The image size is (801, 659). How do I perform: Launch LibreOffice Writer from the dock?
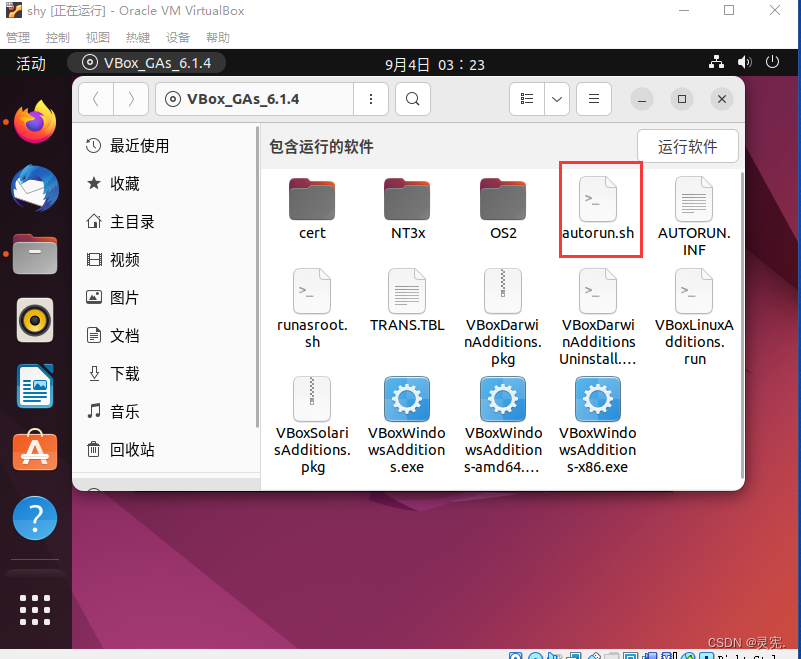(x=35, y=386)
